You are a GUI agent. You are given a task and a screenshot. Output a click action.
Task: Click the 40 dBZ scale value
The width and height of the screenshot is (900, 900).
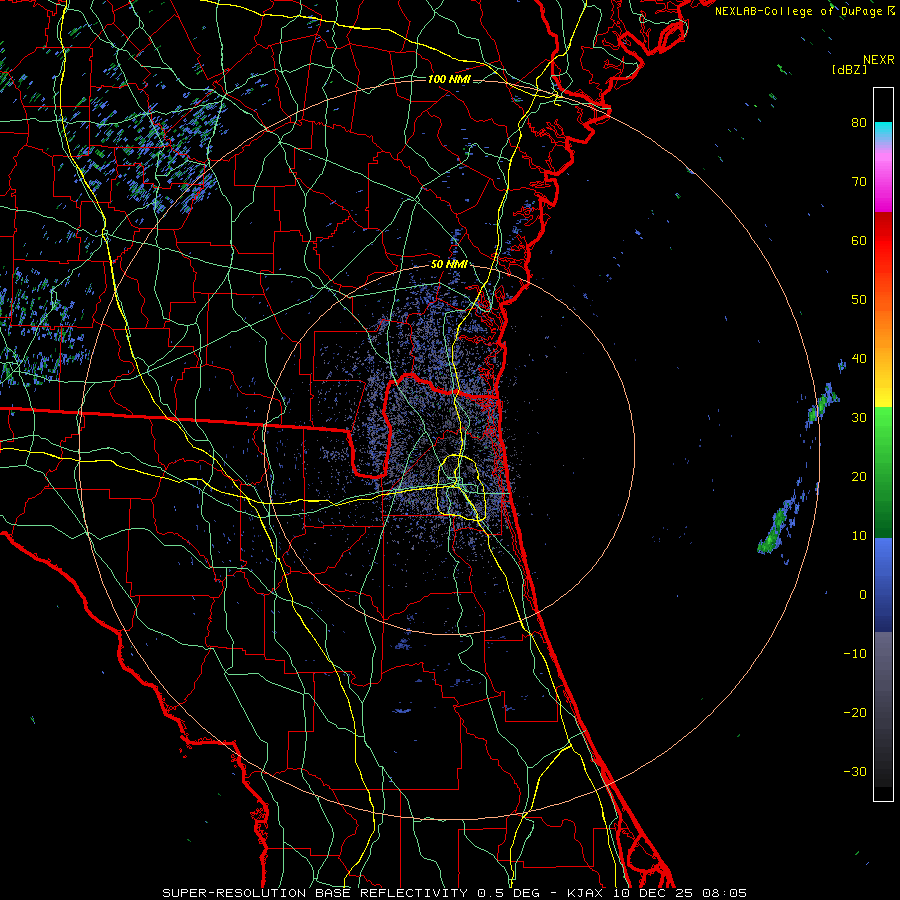859,359
